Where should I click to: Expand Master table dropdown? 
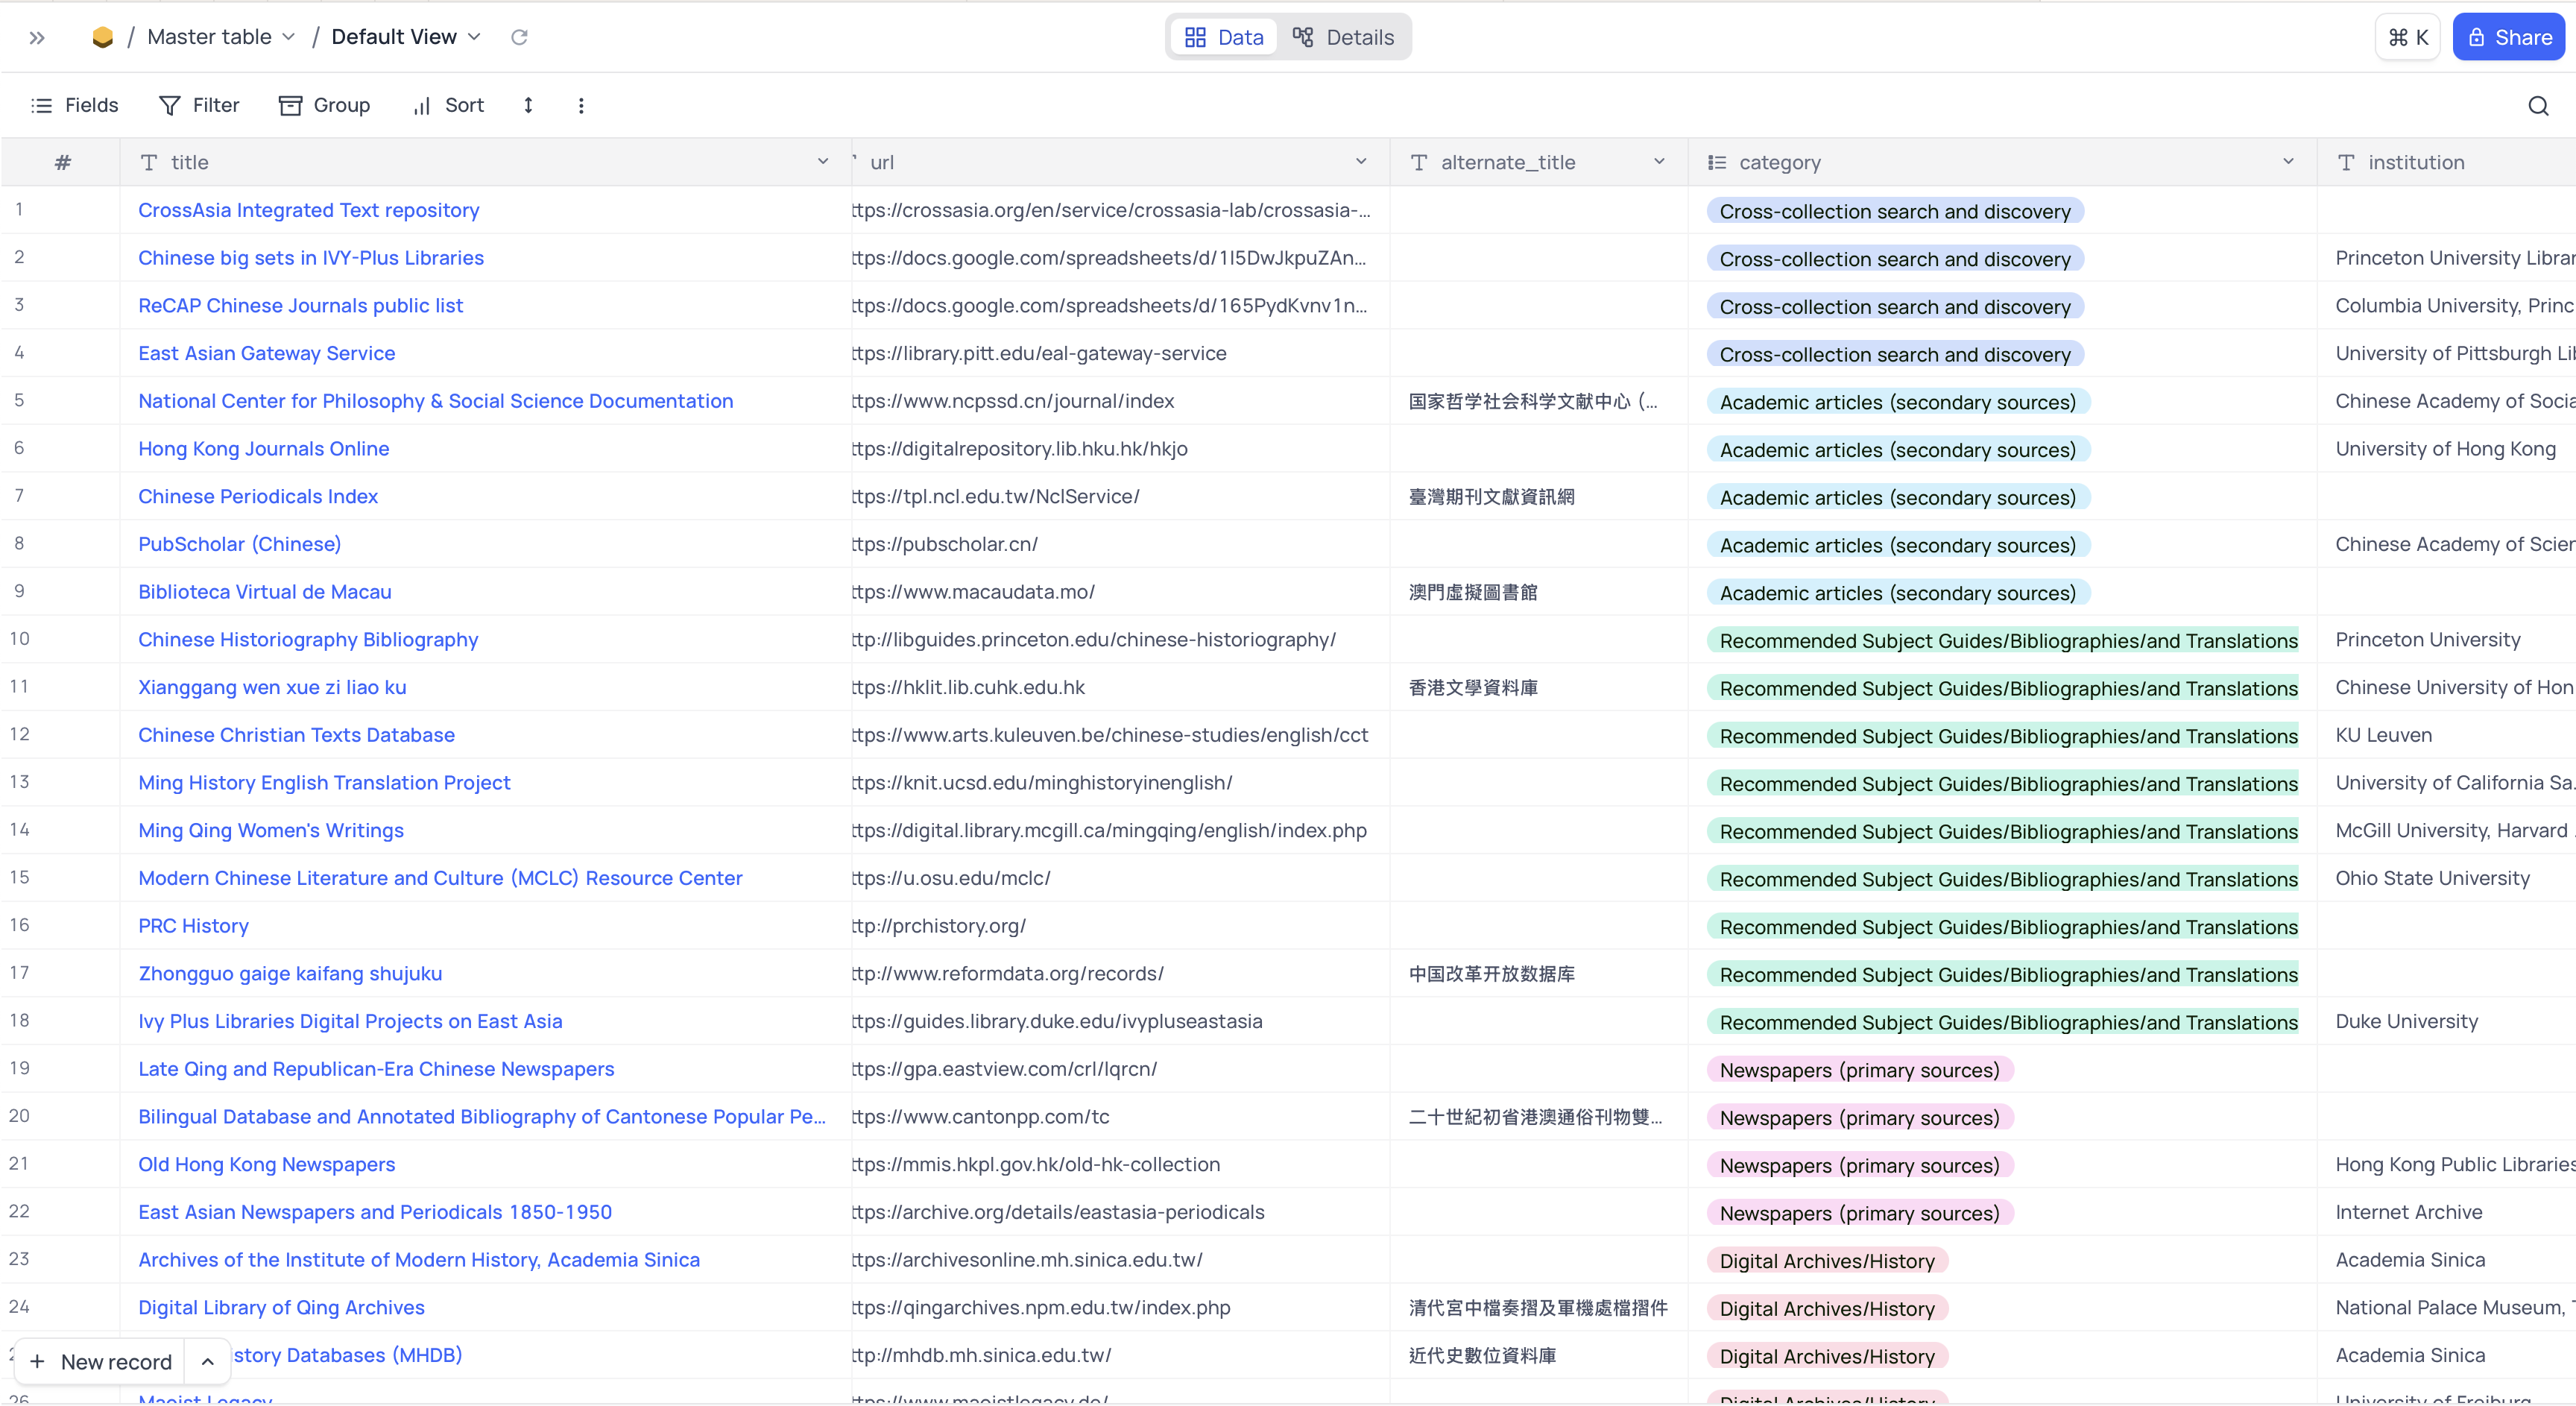click(288, 37)
